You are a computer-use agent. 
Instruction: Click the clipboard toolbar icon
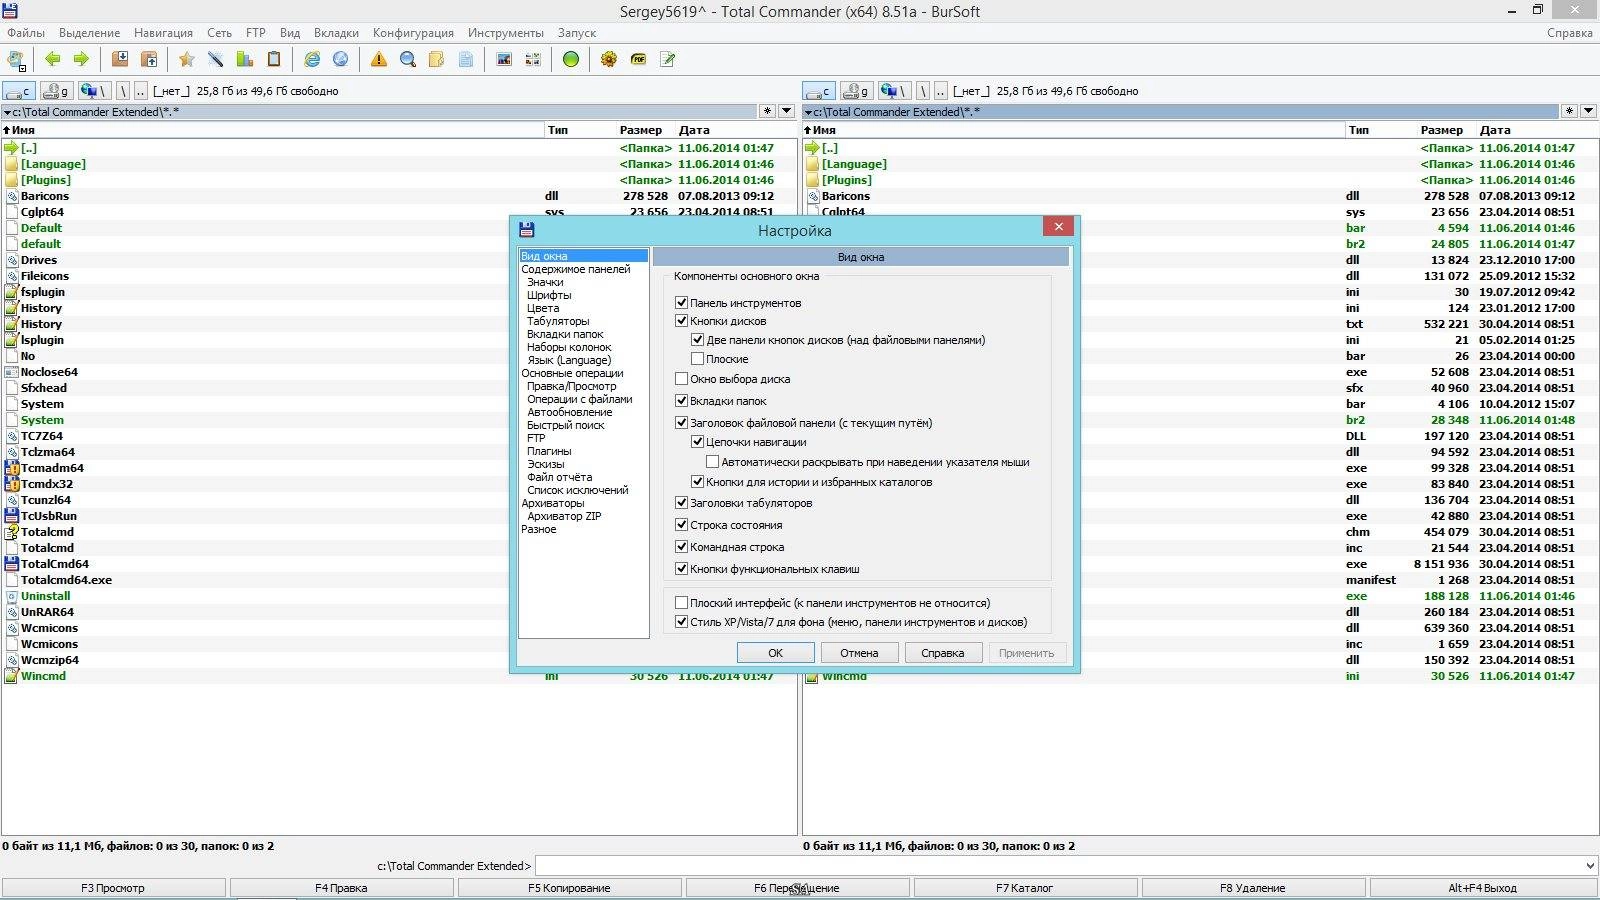pyautogui.click(x=274, y=59)
